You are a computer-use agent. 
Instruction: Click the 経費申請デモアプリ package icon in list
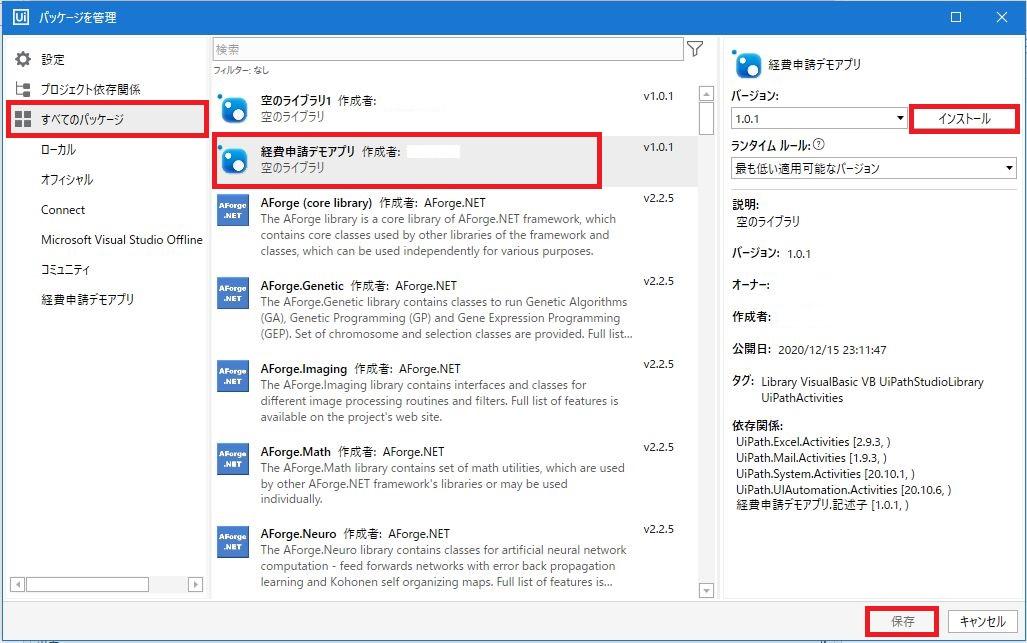(x=233, y=160)
